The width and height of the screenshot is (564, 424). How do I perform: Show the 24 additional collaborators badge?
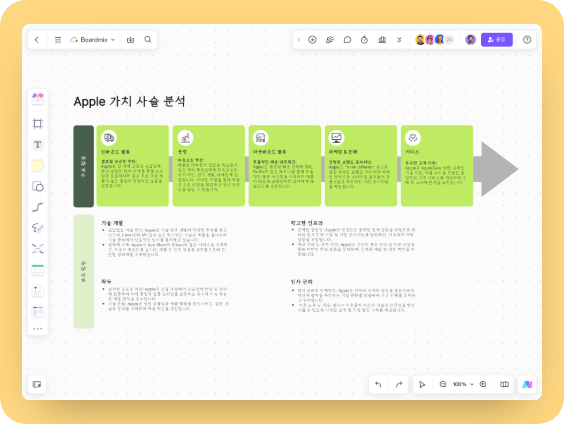tap(449, 40)
